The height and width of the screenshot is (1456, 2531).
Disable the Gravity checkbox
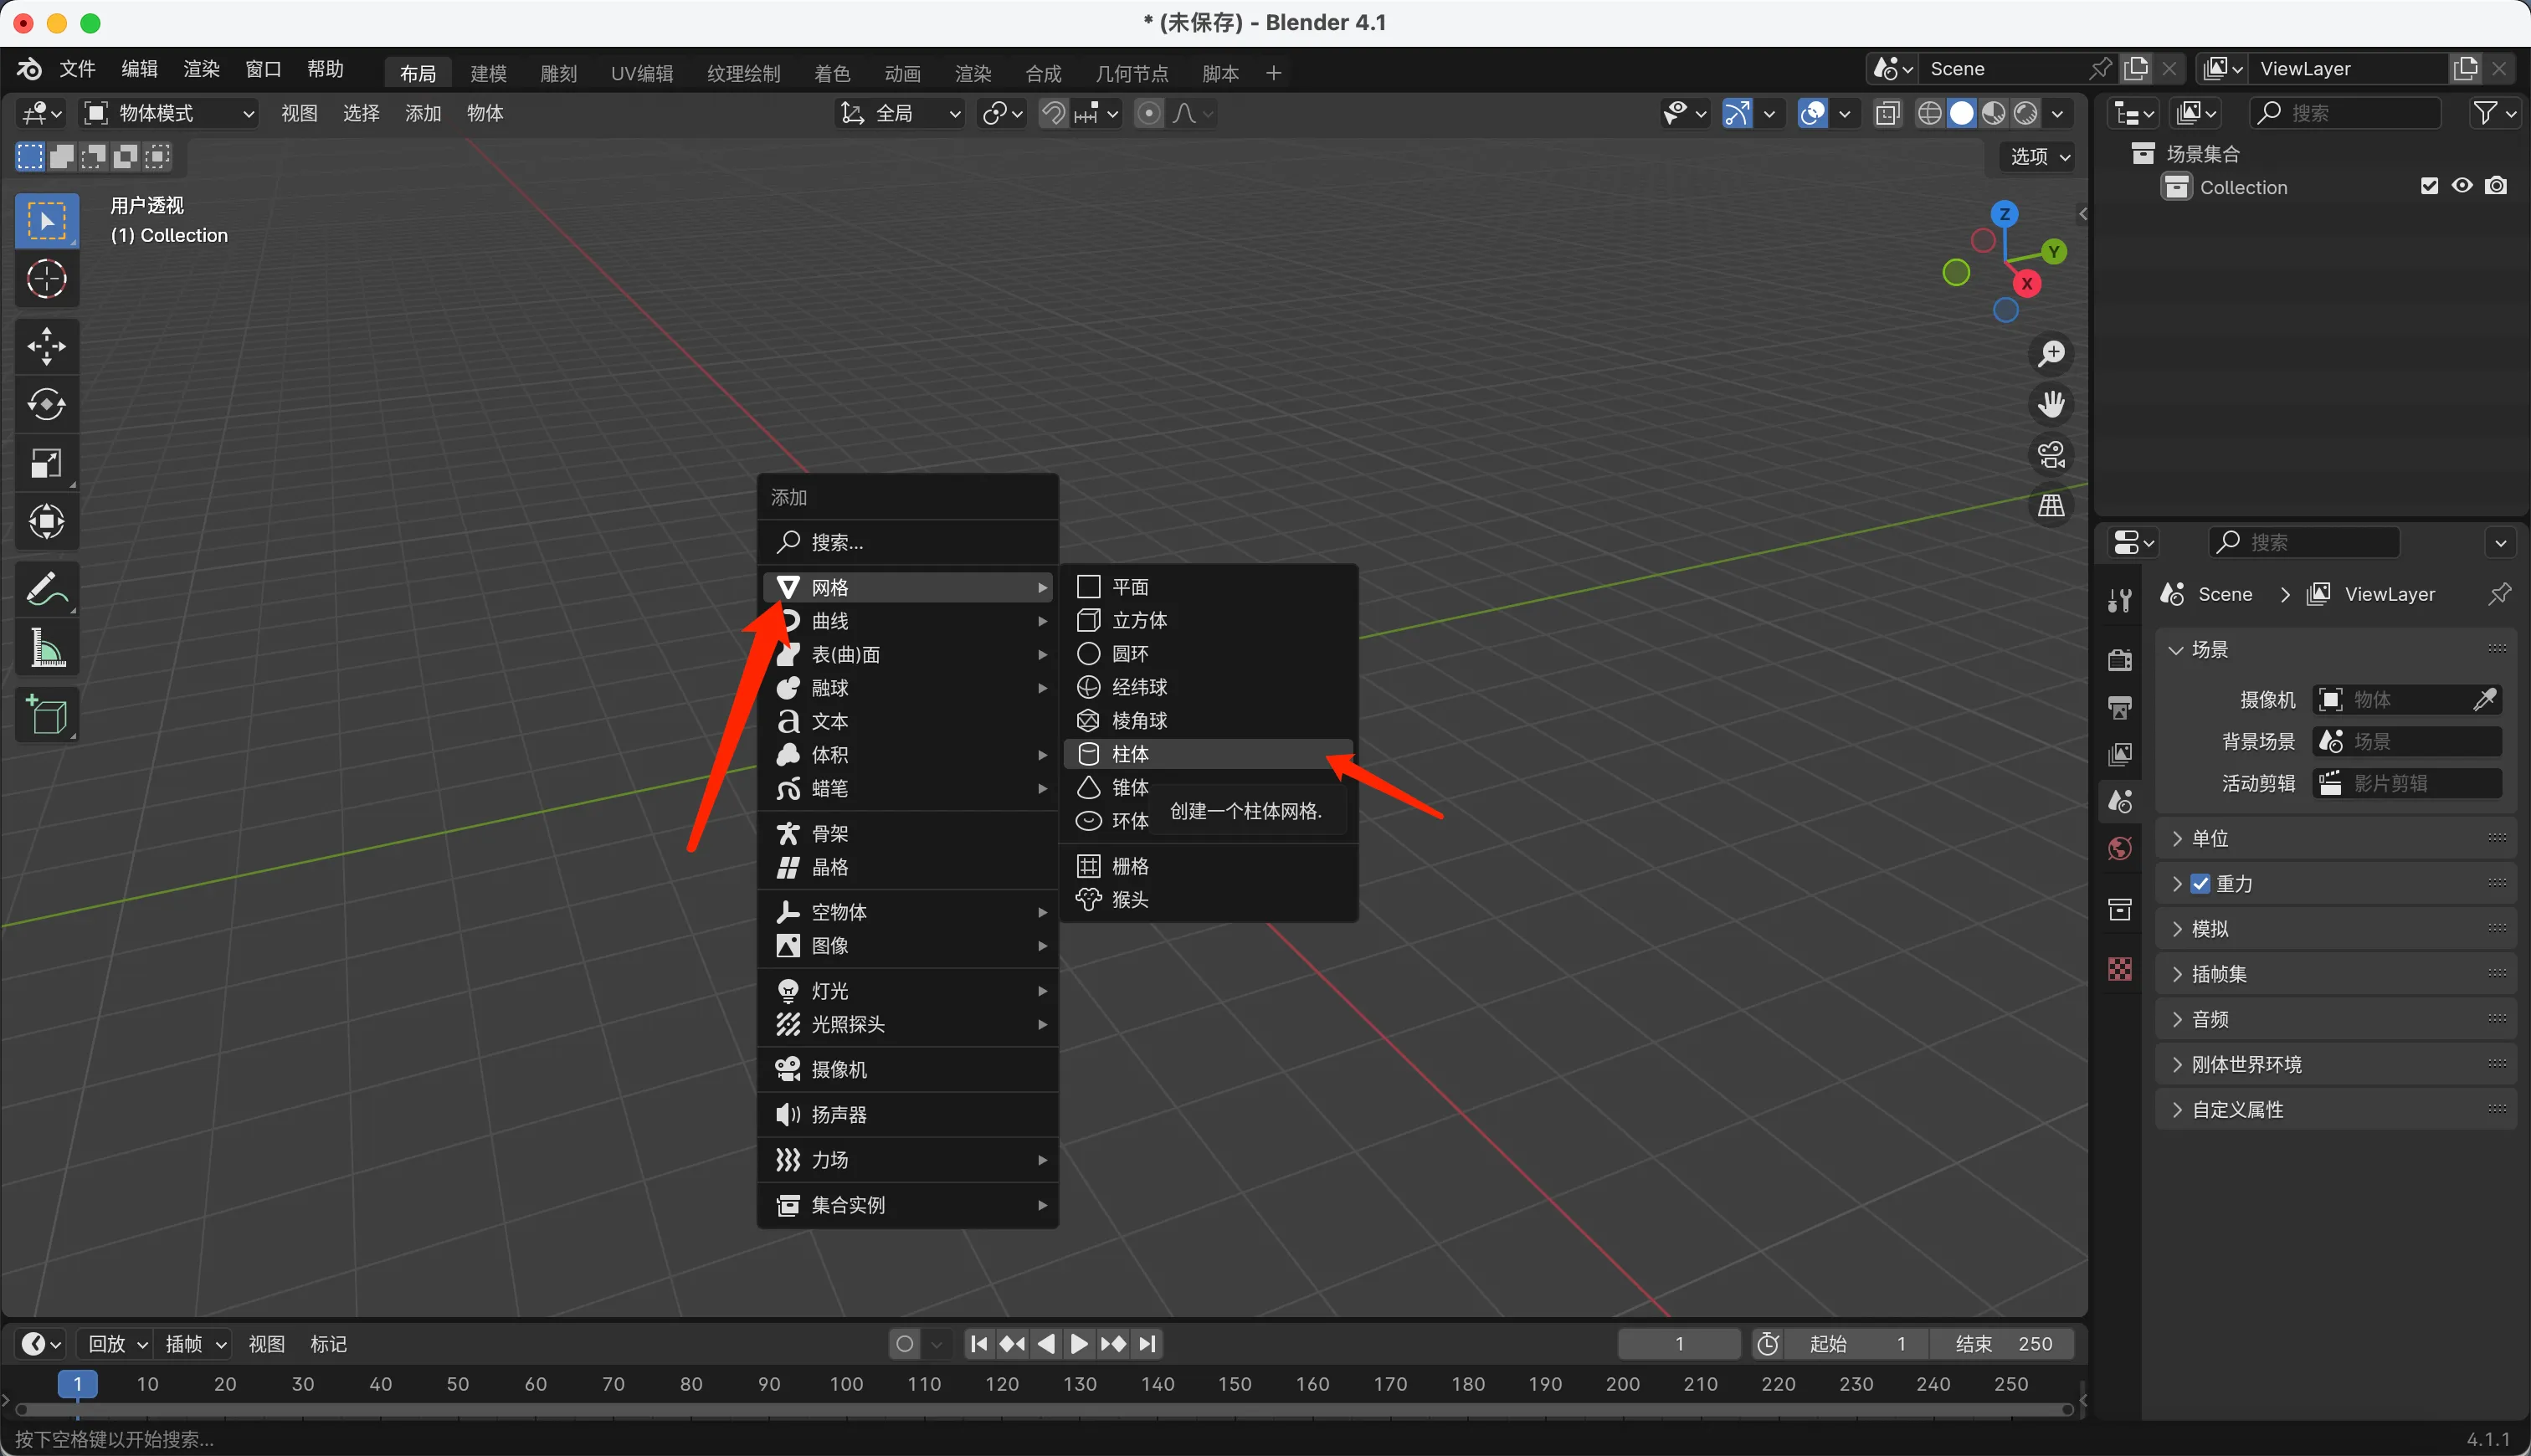(x=2200, y=884)
